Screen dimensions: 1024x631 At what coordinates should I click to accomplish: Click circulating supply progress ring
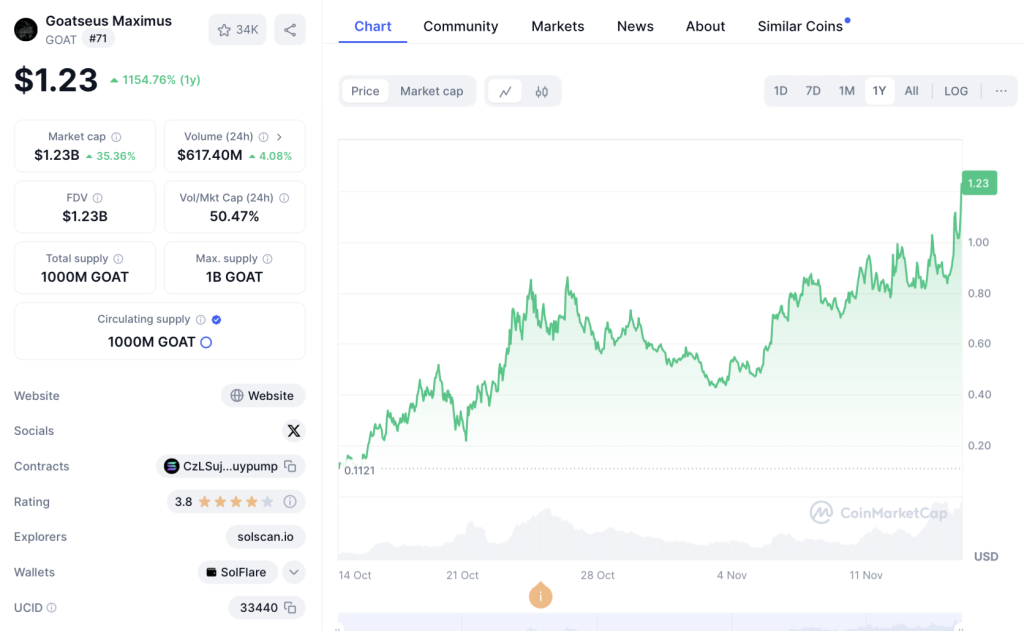(206, 342)
